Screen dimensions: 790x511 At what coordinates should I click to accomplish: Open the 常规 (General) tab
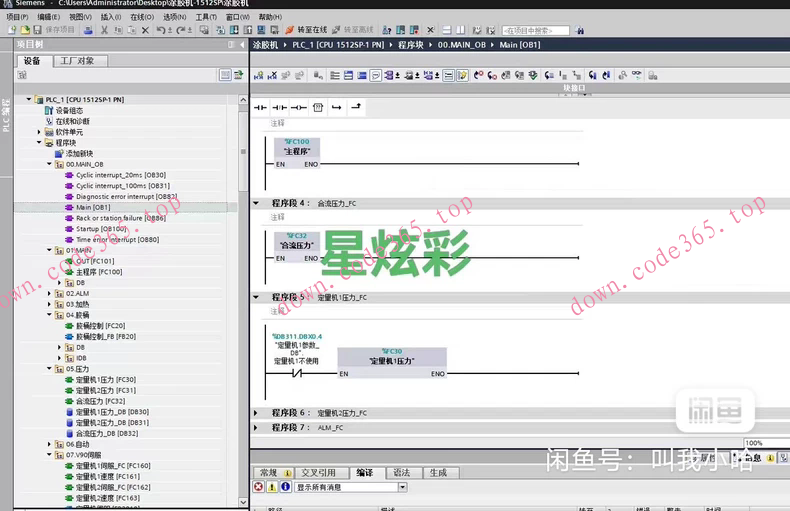(x=273, y=473)
